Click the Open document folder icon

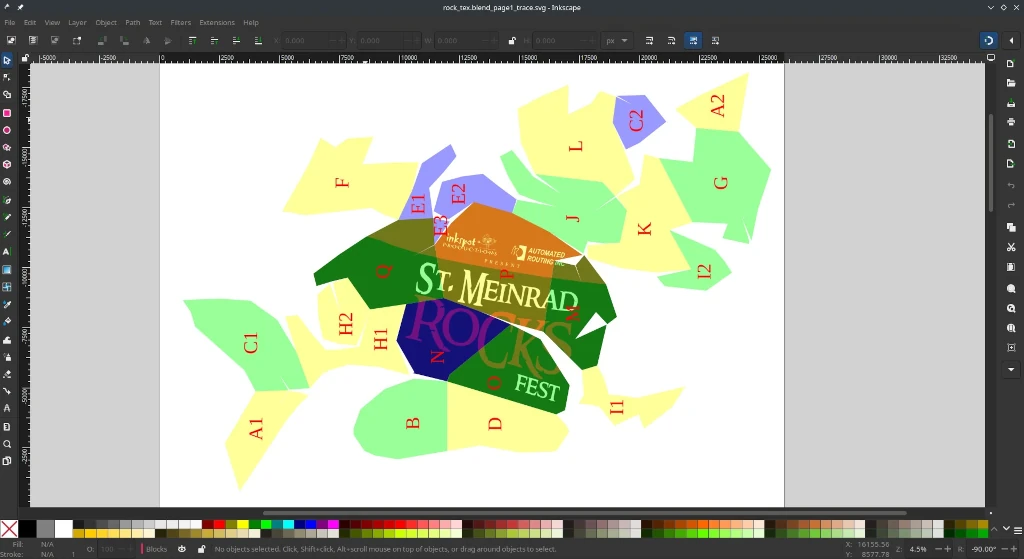[x=1011, y=83]
